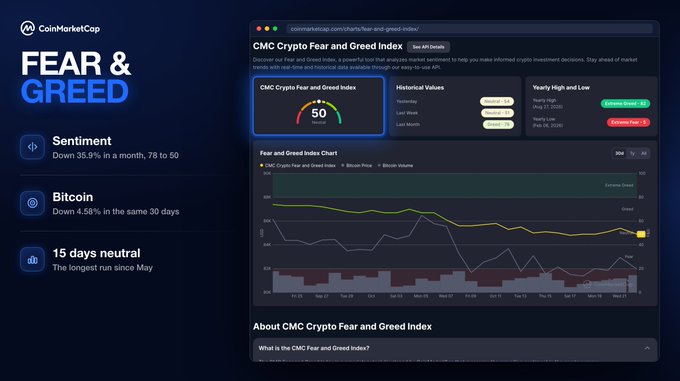Click the 'Greed - 78' last month badge
This screenshot has width=680, height=381.
498,124
